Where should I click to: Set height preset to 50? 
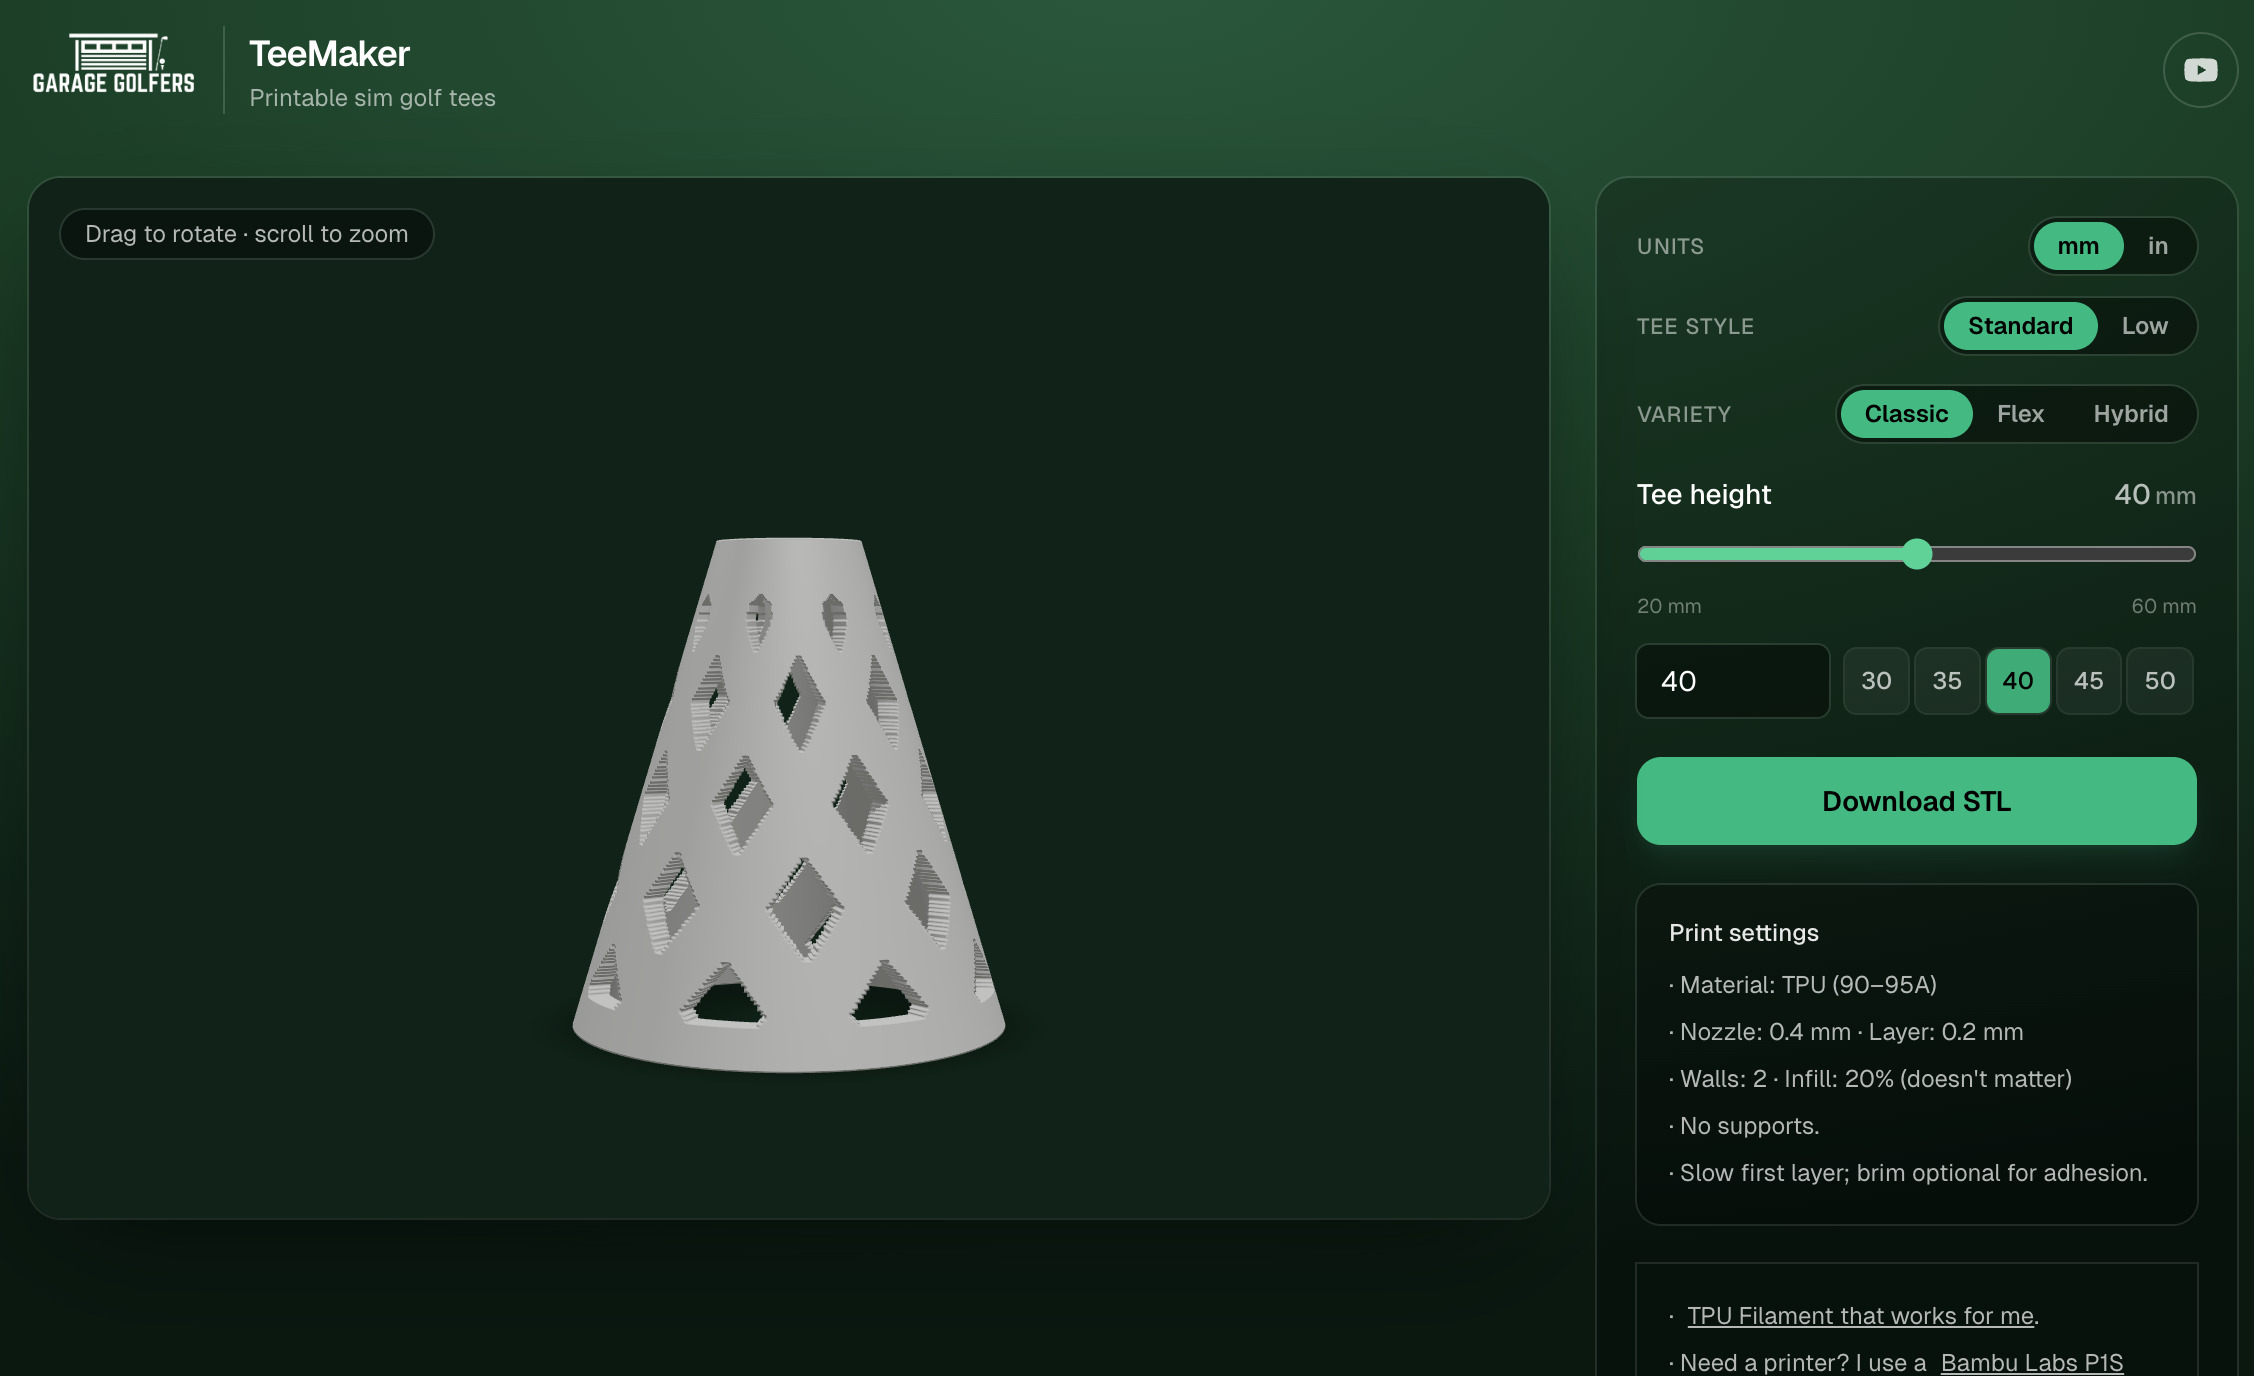click(x=2159, y=681)
